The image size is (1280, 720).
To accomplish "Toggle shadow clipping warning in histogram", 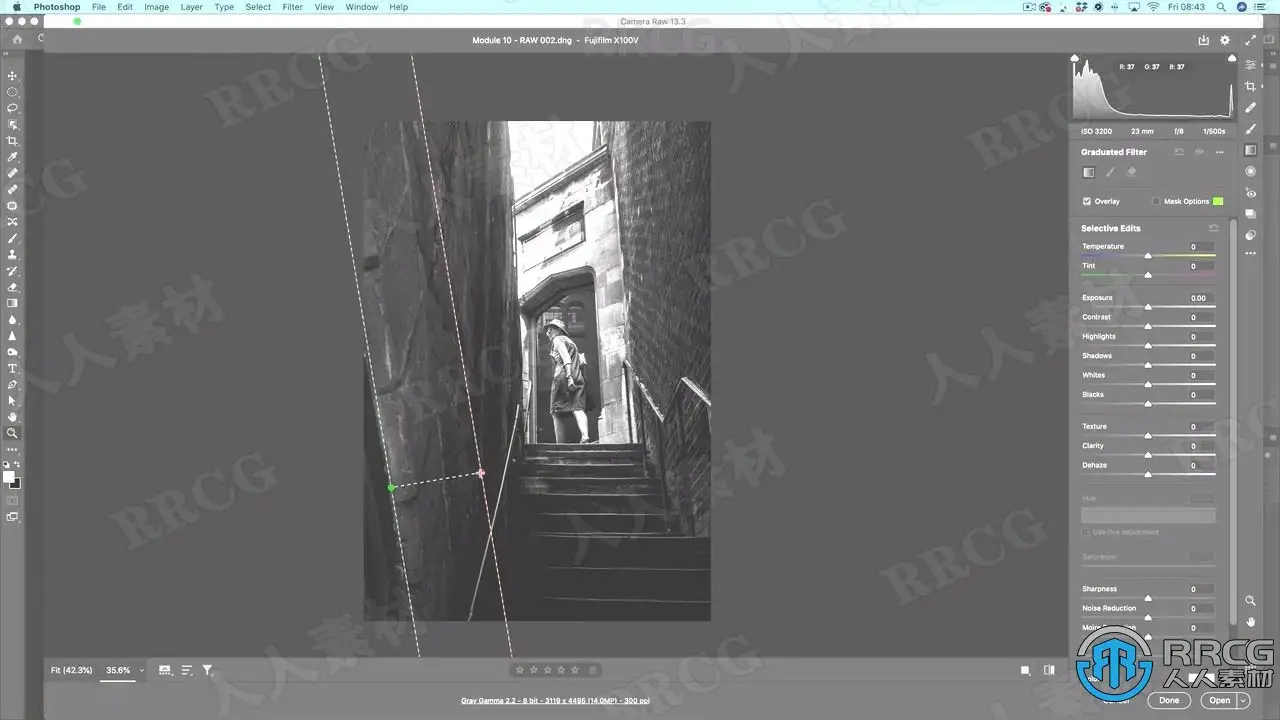I will (1077, 59).
